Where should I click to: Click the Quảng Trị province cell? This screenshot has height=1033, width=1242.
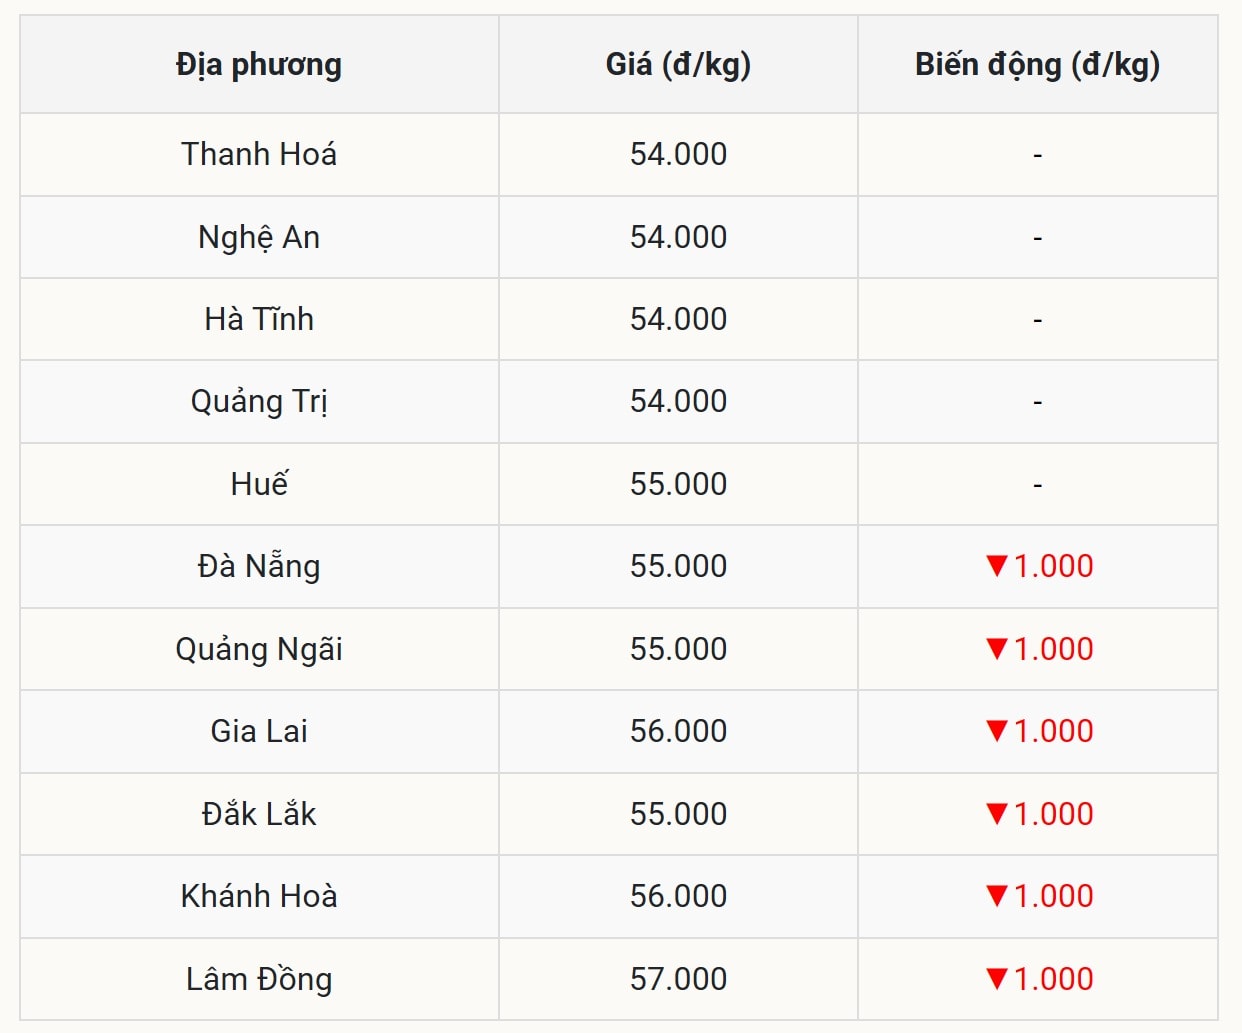(x=259, y=401)
